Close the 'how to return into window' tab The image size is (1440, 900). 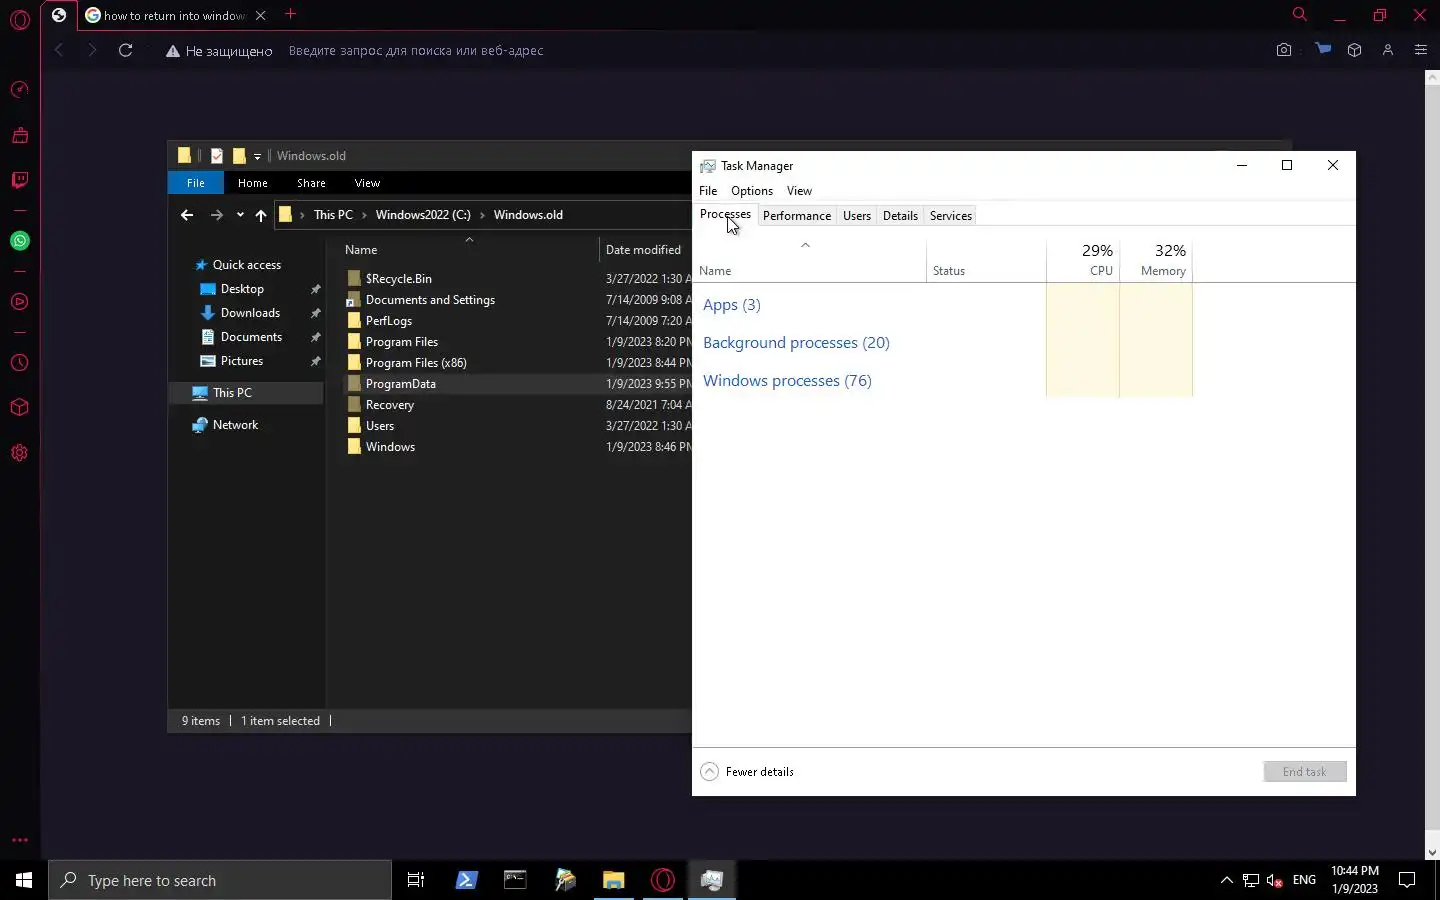point(260,15)
